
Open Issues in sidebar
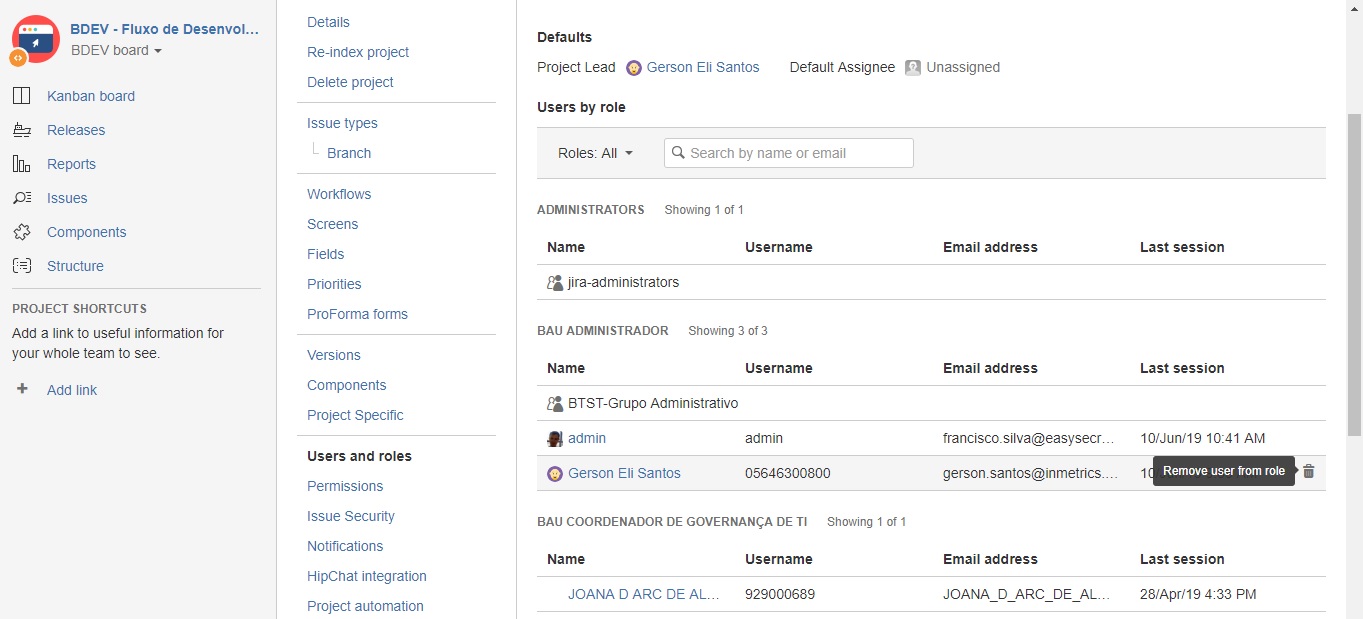point(67,198)
